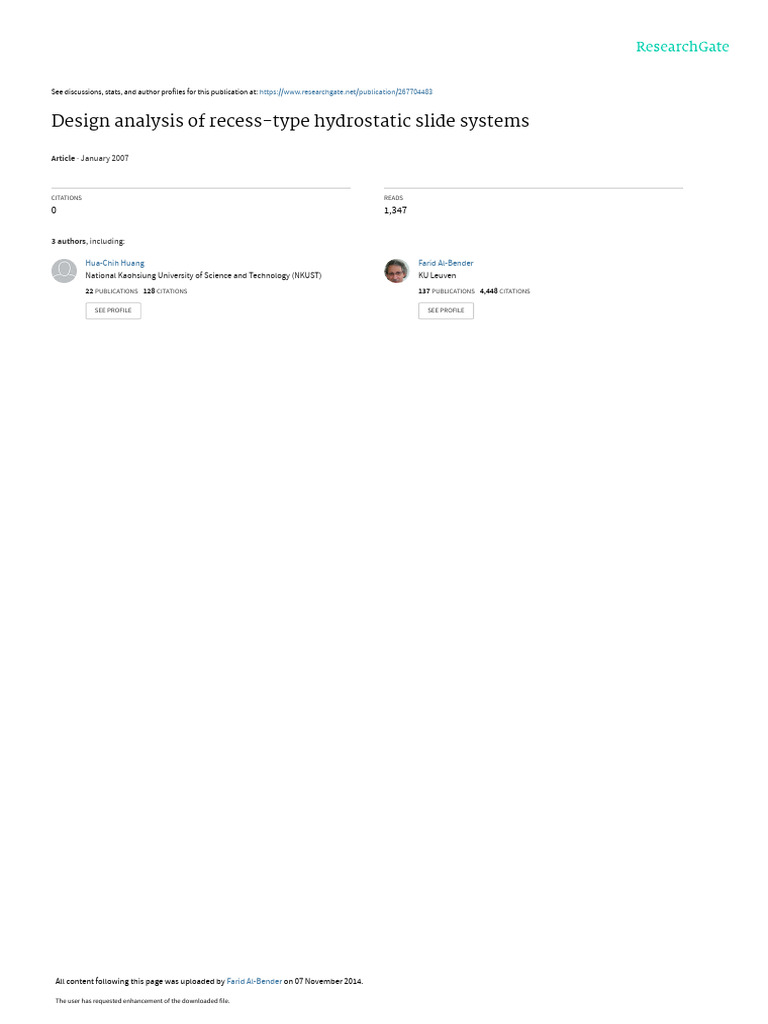Image resolution: width=768 pixels, height=1024 pixels.
Task: Click the paper title 'Design analysis of recess-type'
Action: (290, 121)
